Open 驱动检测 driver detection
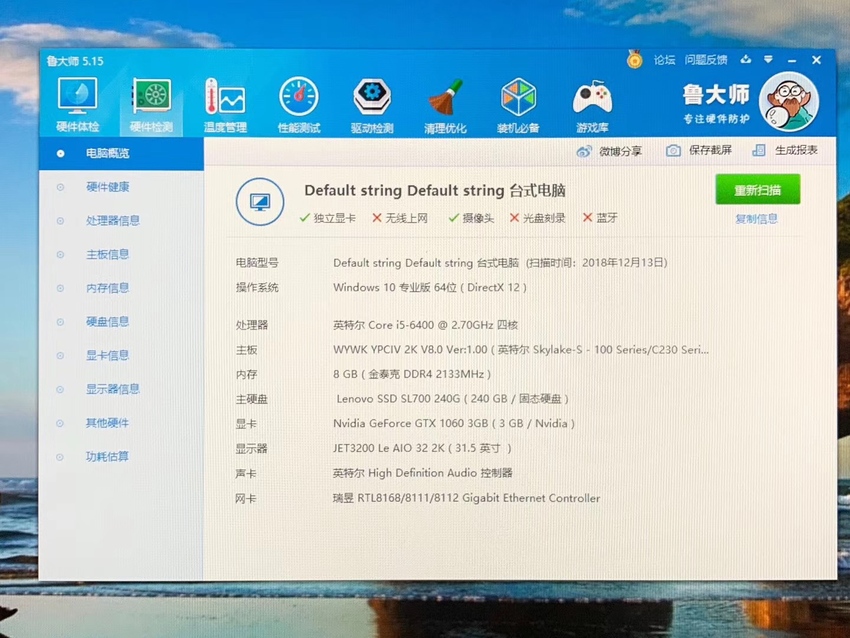The height and width of the screenshot is (638, 850). point(372,105)
